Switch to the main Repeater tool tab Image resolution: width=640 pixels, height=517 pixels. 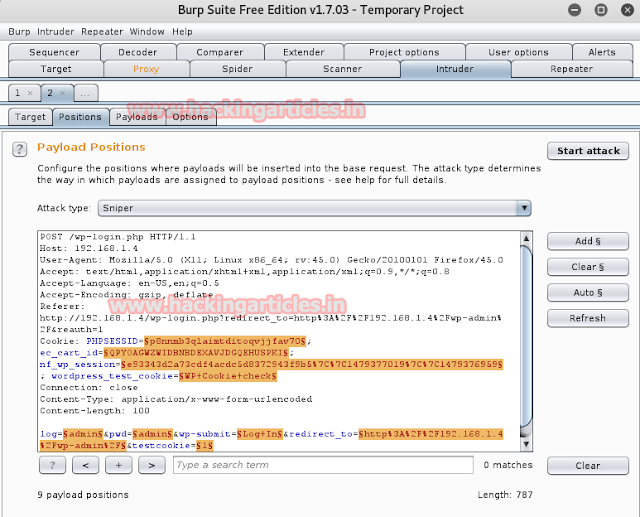[571, 69]
